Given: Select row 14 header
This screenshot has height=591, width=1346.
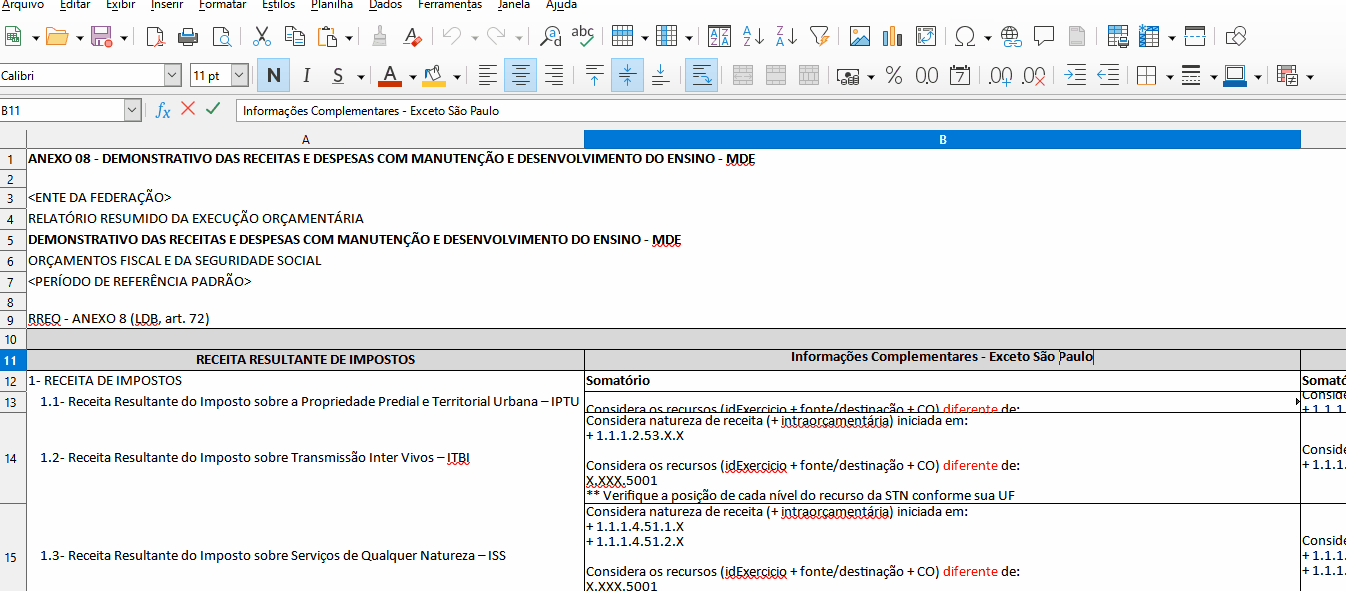Looking at the screenshot, I should tap(13, 458).
